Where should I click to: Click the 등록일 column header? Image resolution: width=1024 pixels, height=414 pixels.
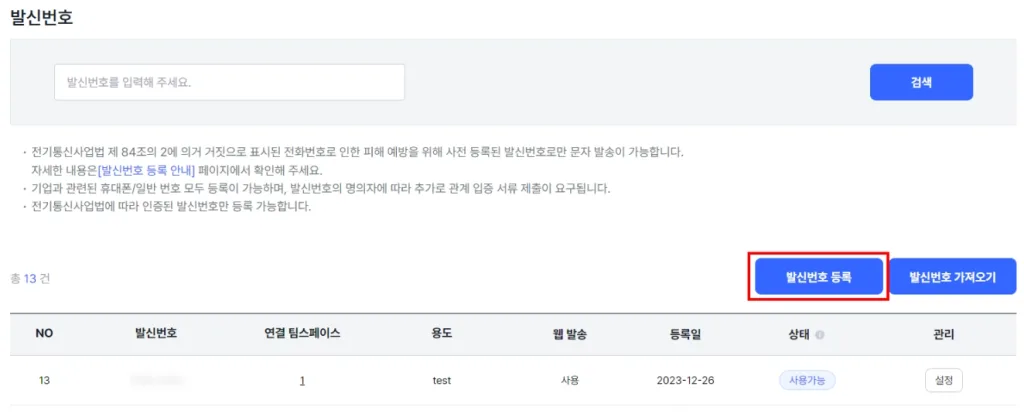(685, 334)
